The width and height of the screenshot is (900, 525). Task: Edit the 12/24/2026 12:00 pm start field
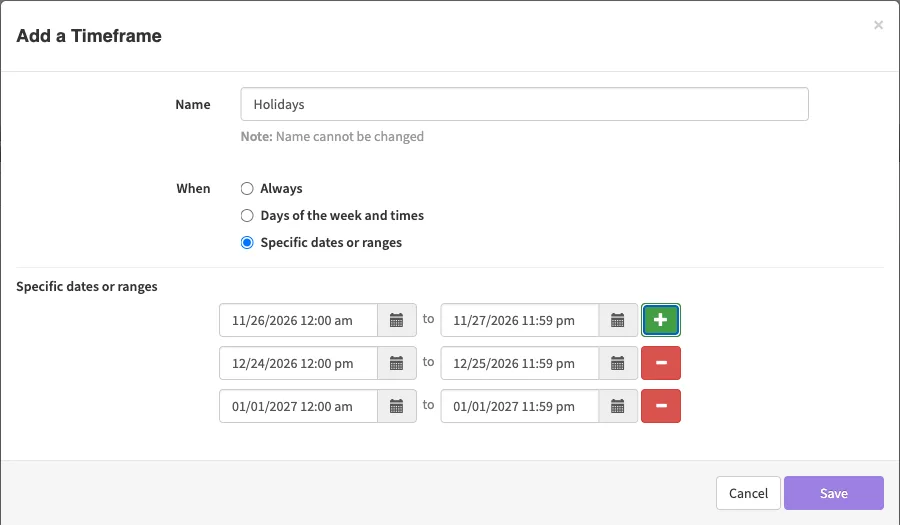[298, 363]
